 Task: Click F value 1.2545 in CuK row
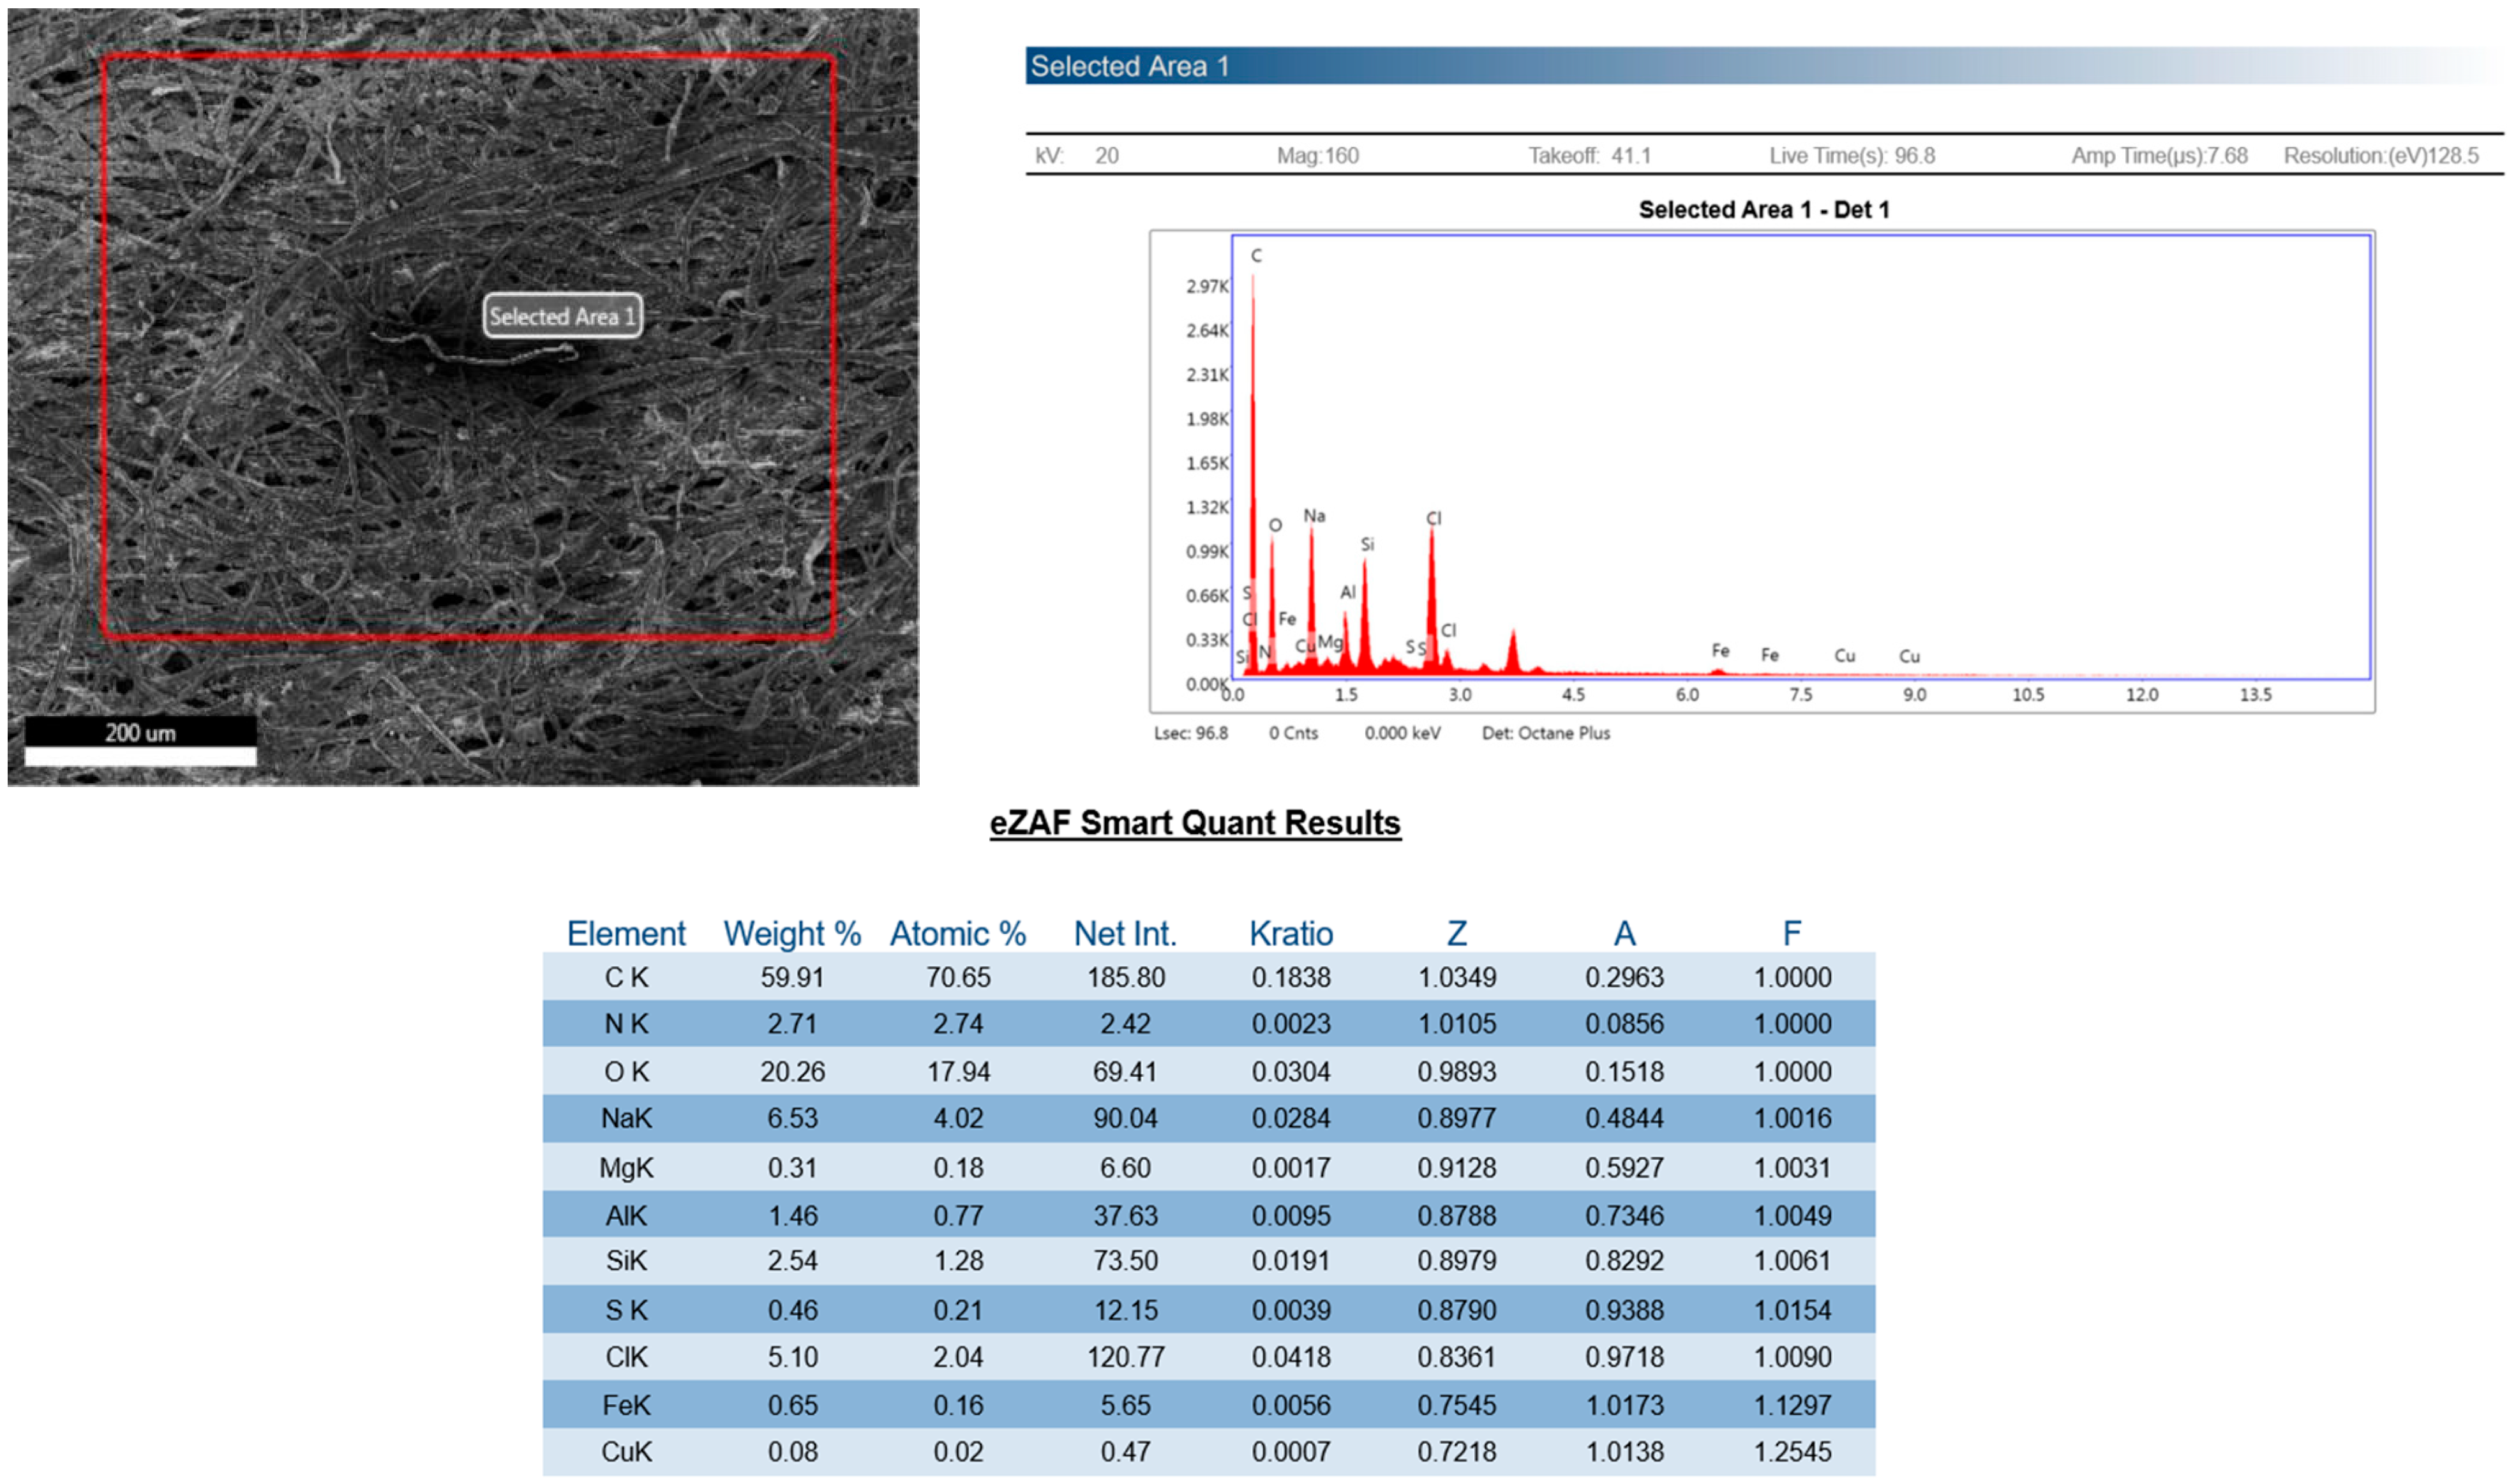point(1792,1451)
